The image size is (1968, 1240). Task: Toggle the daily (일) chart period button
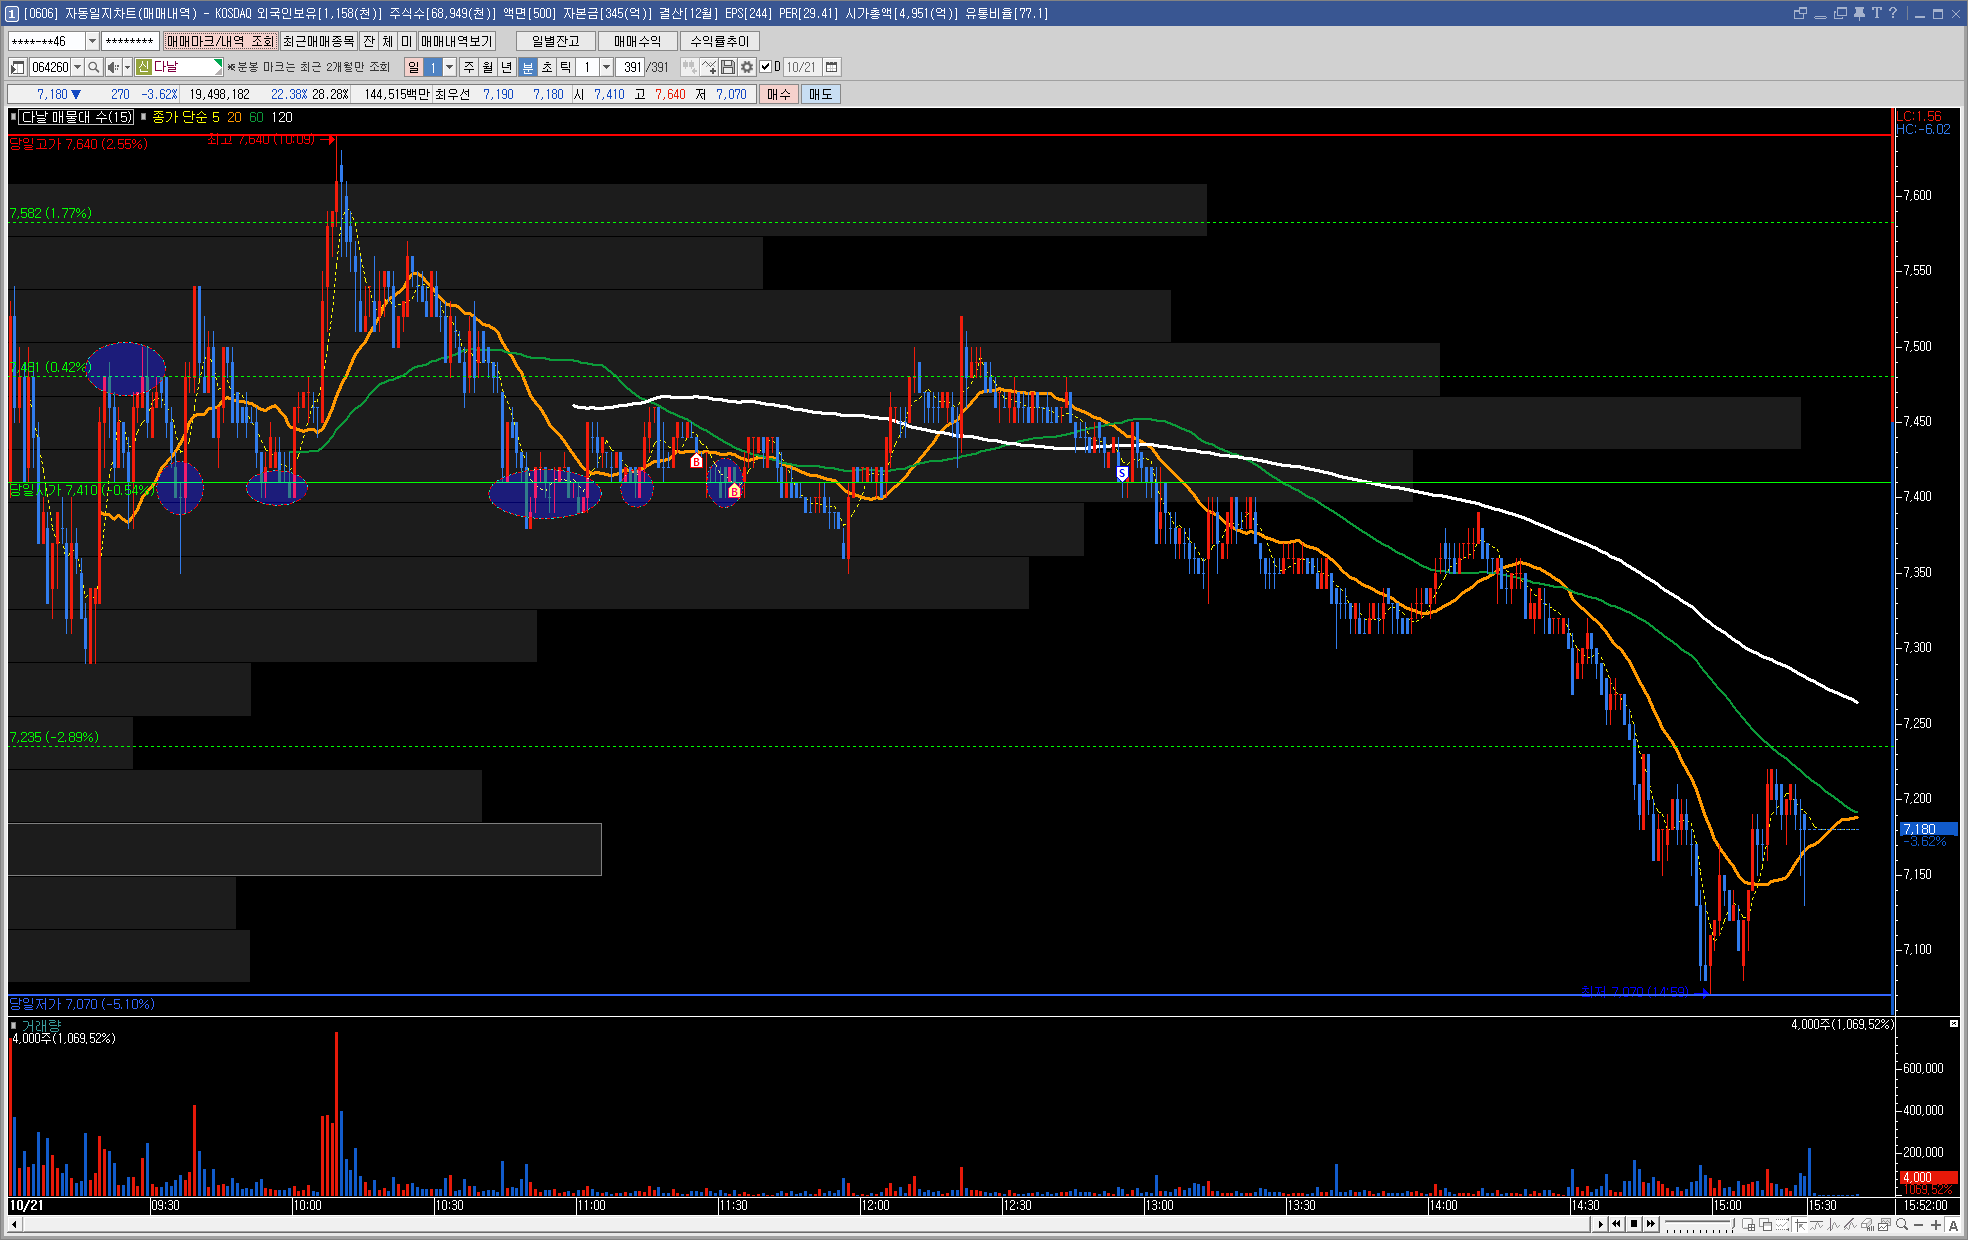[413, 67]
